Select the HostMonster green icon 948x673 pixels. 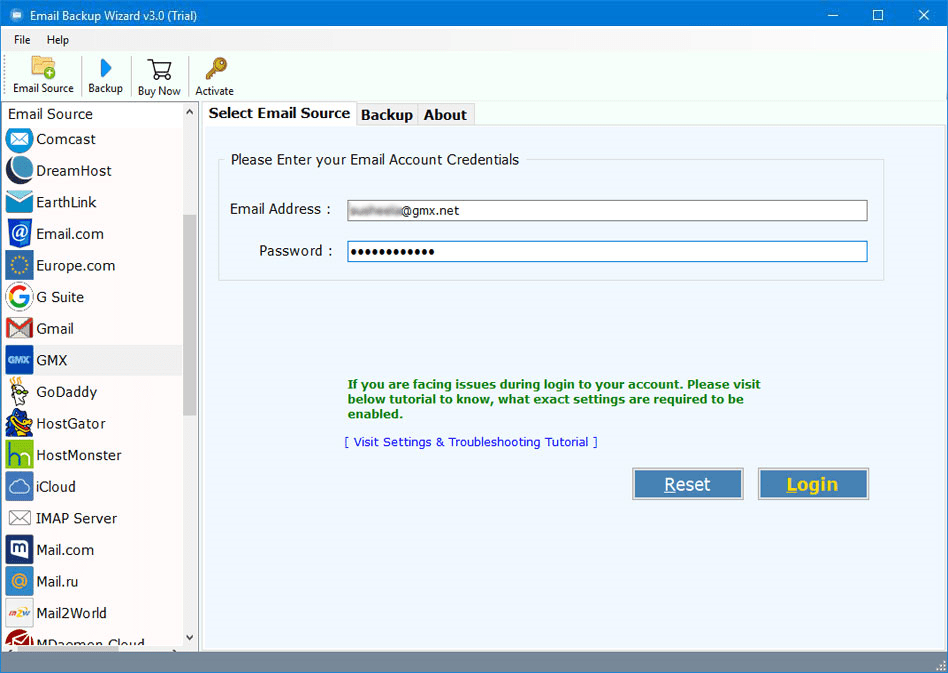point(19,455)
